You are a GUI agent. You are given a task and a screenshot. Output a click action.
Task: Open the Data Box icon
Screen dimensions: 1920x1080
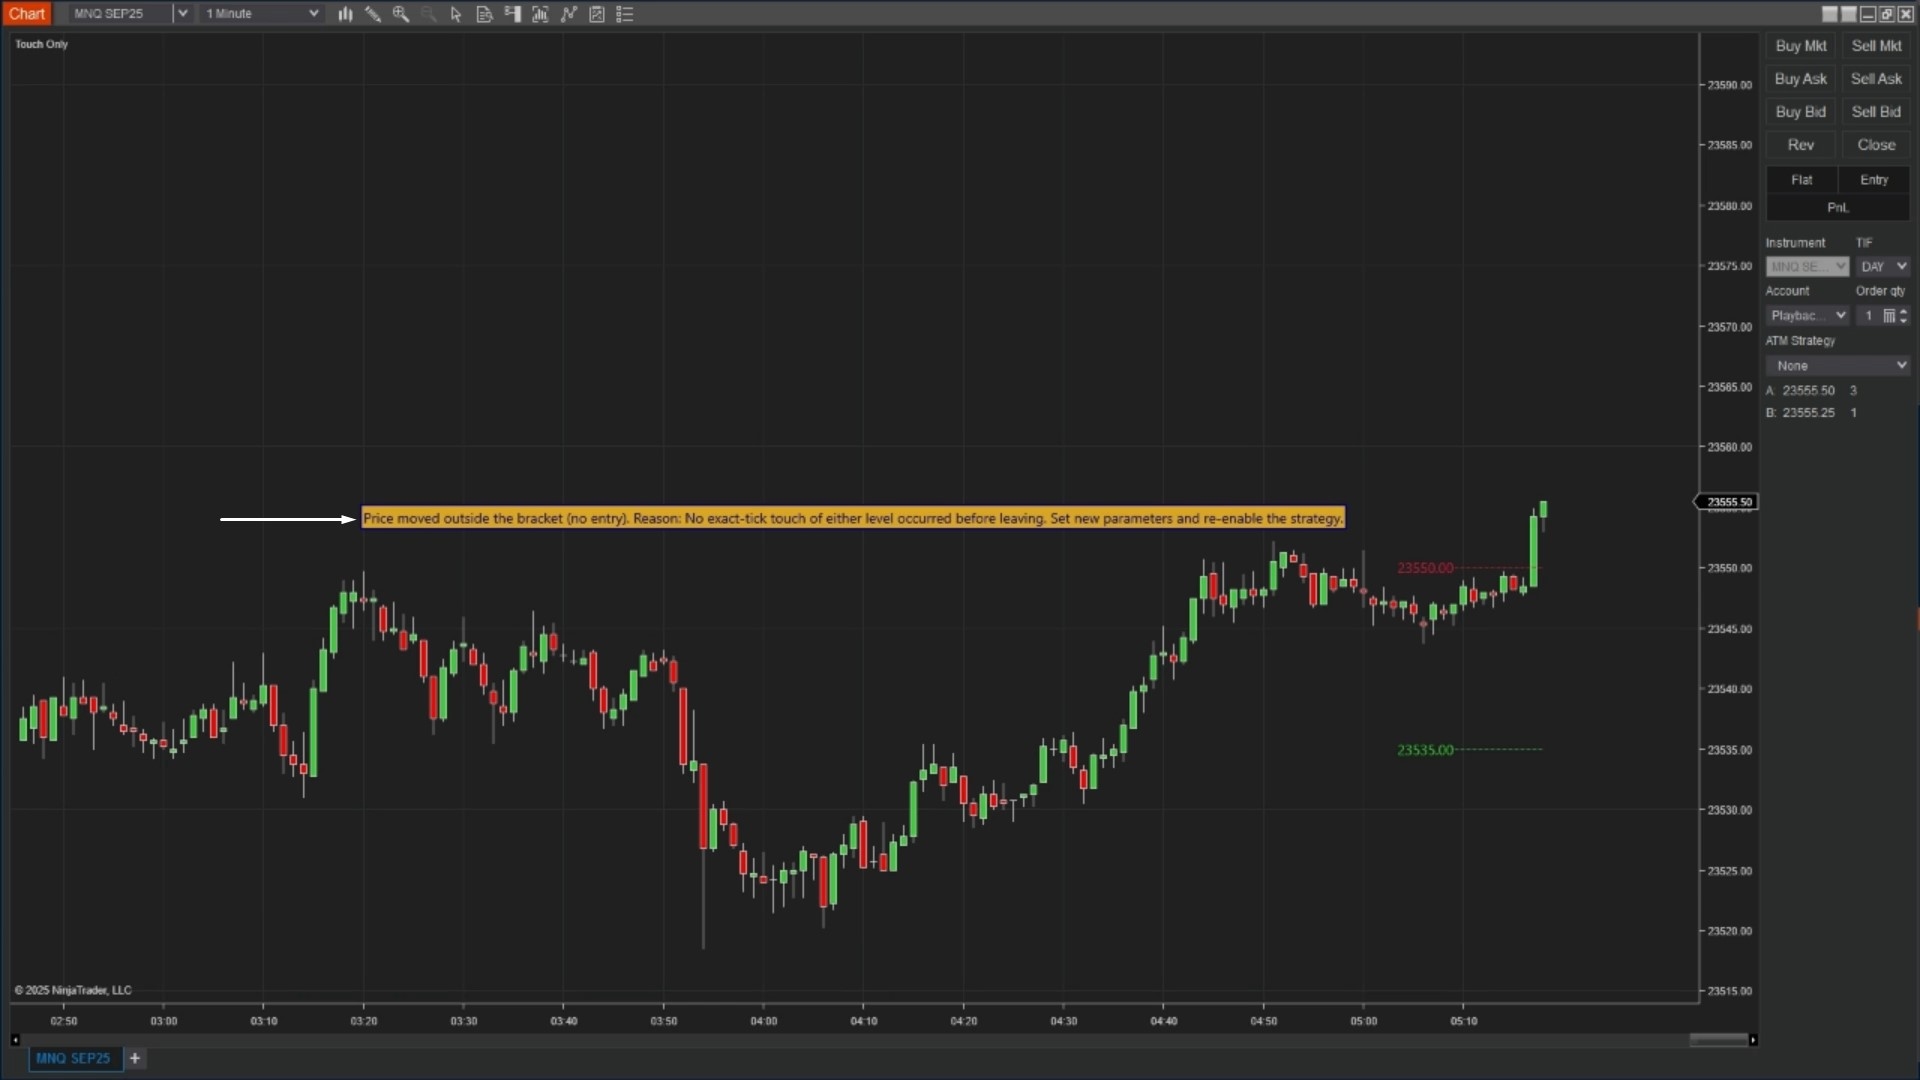(x=485, y=14)
